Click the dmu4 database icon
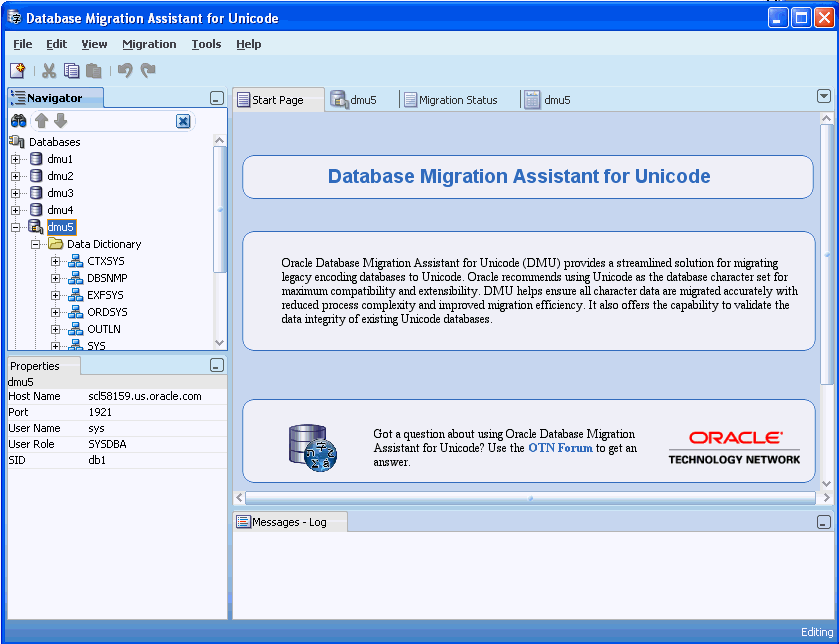 [36, 210]
